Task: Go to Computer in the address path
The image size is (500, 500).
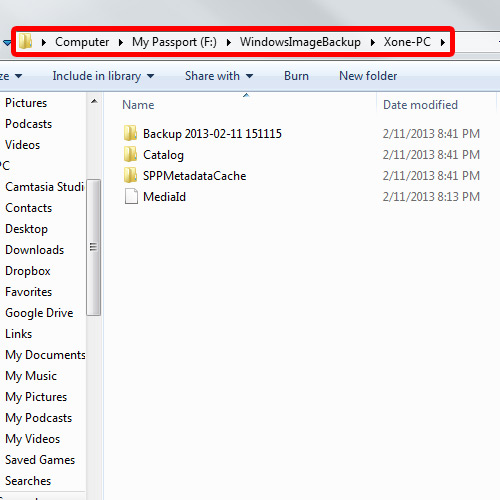Action: 82,42
